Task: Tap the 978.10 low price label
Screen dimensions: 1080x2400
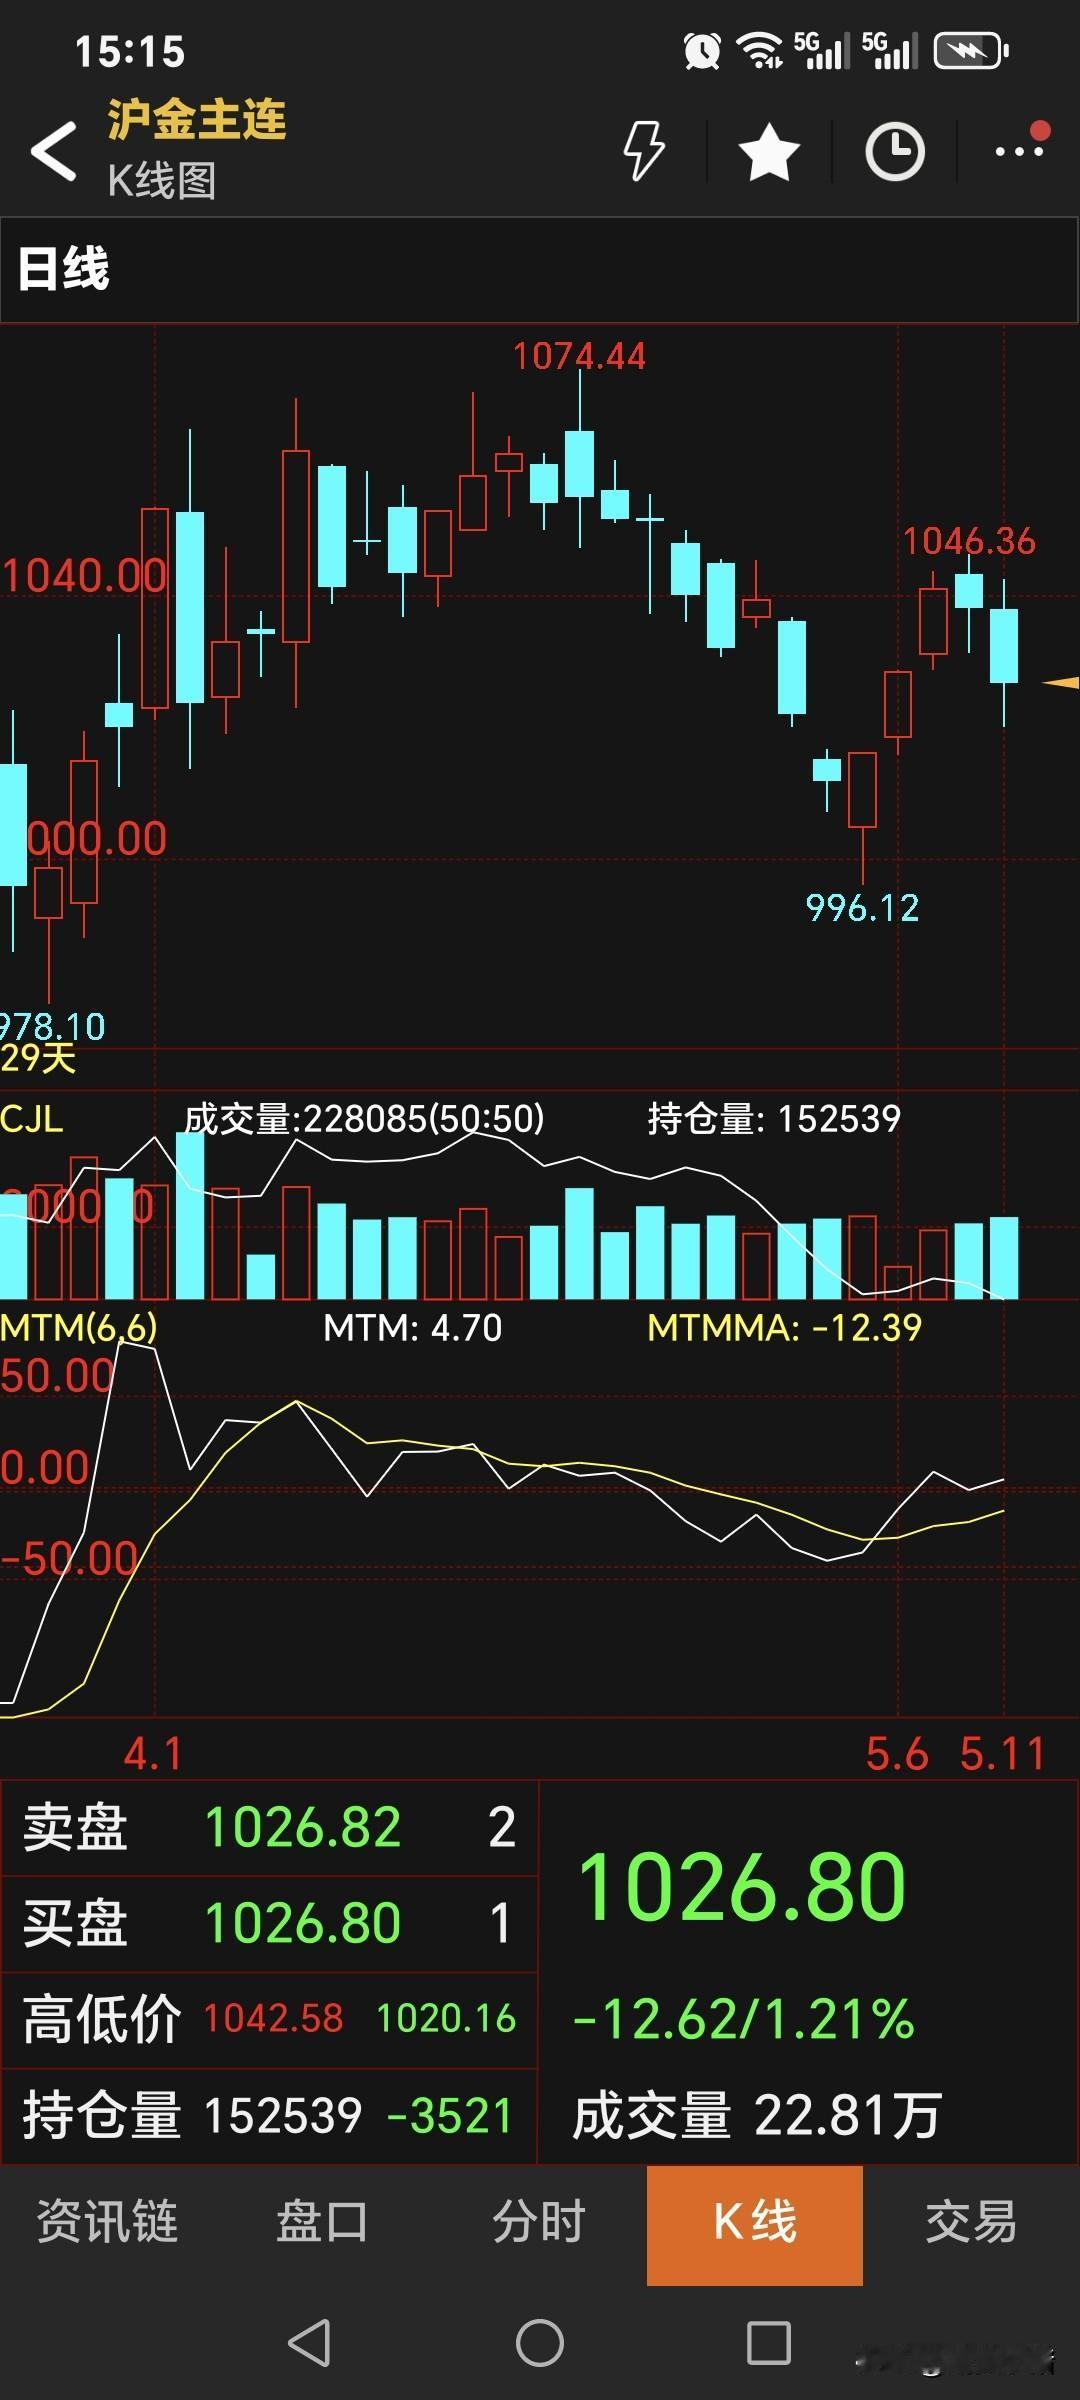Action: (52, 1026)
